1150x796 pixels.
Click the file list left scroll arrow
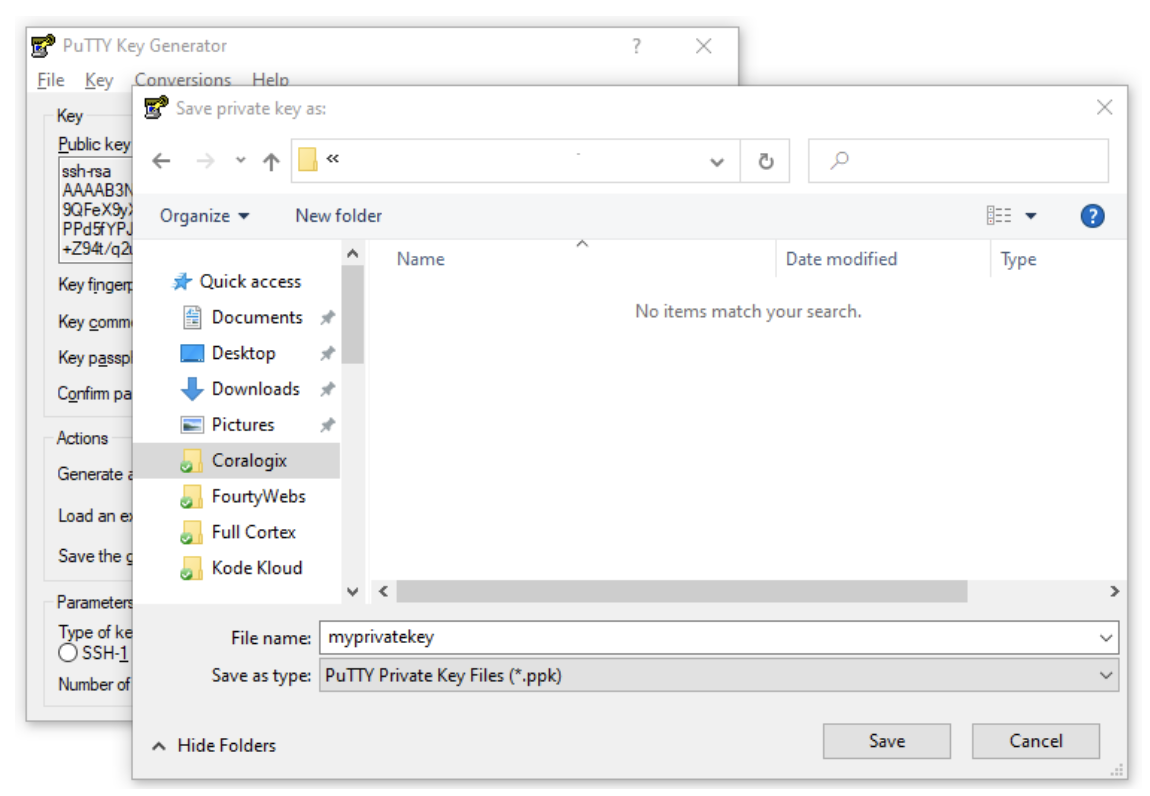384,591
